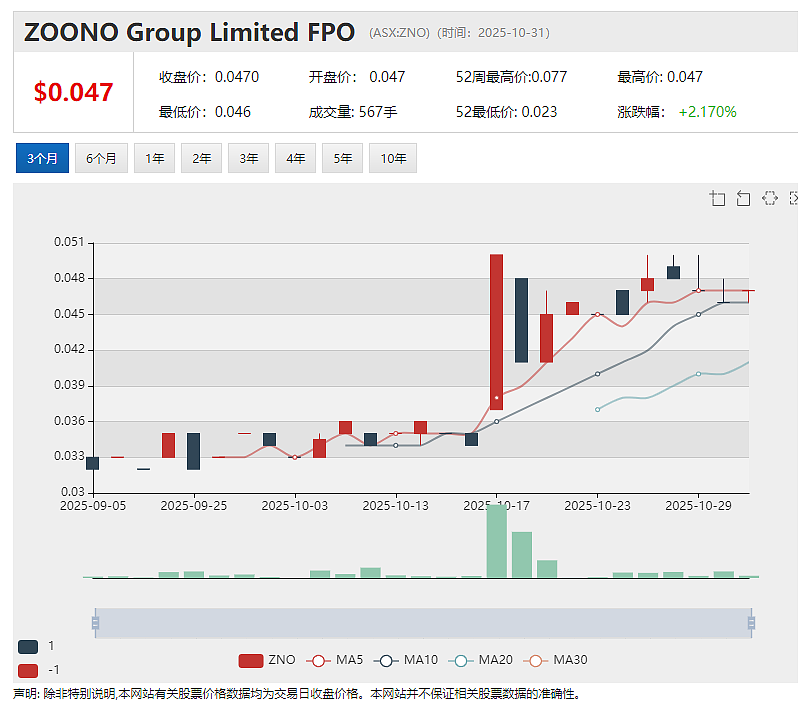
Task: Show the 10年 price history tab
Action: (x=393, y=158)
